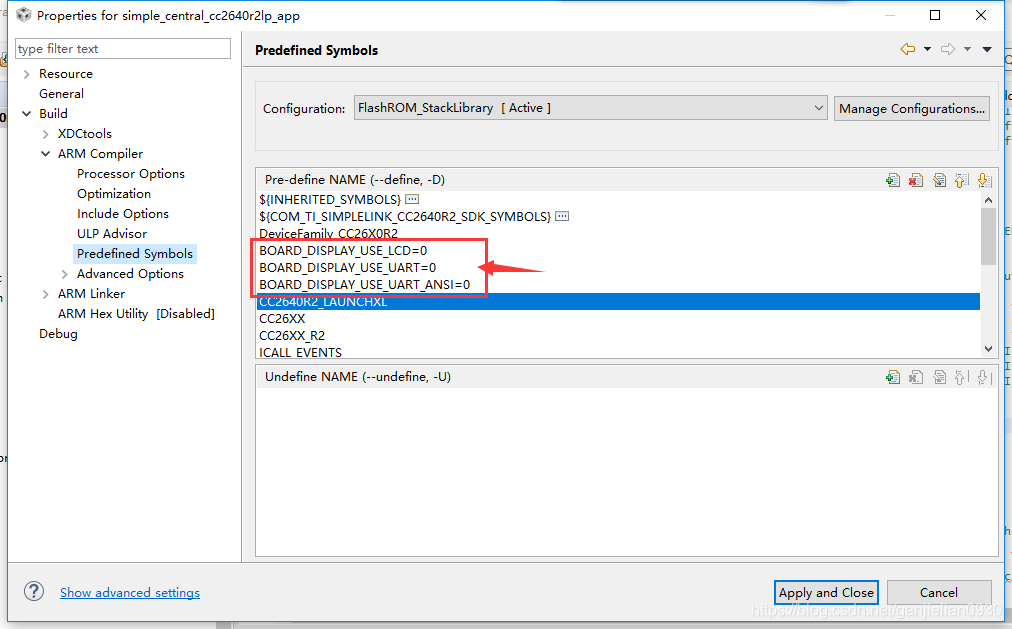Screen dimensions: 1012x629
Task: Maximize the Properties dialog window
Action: tap(935, 15)
